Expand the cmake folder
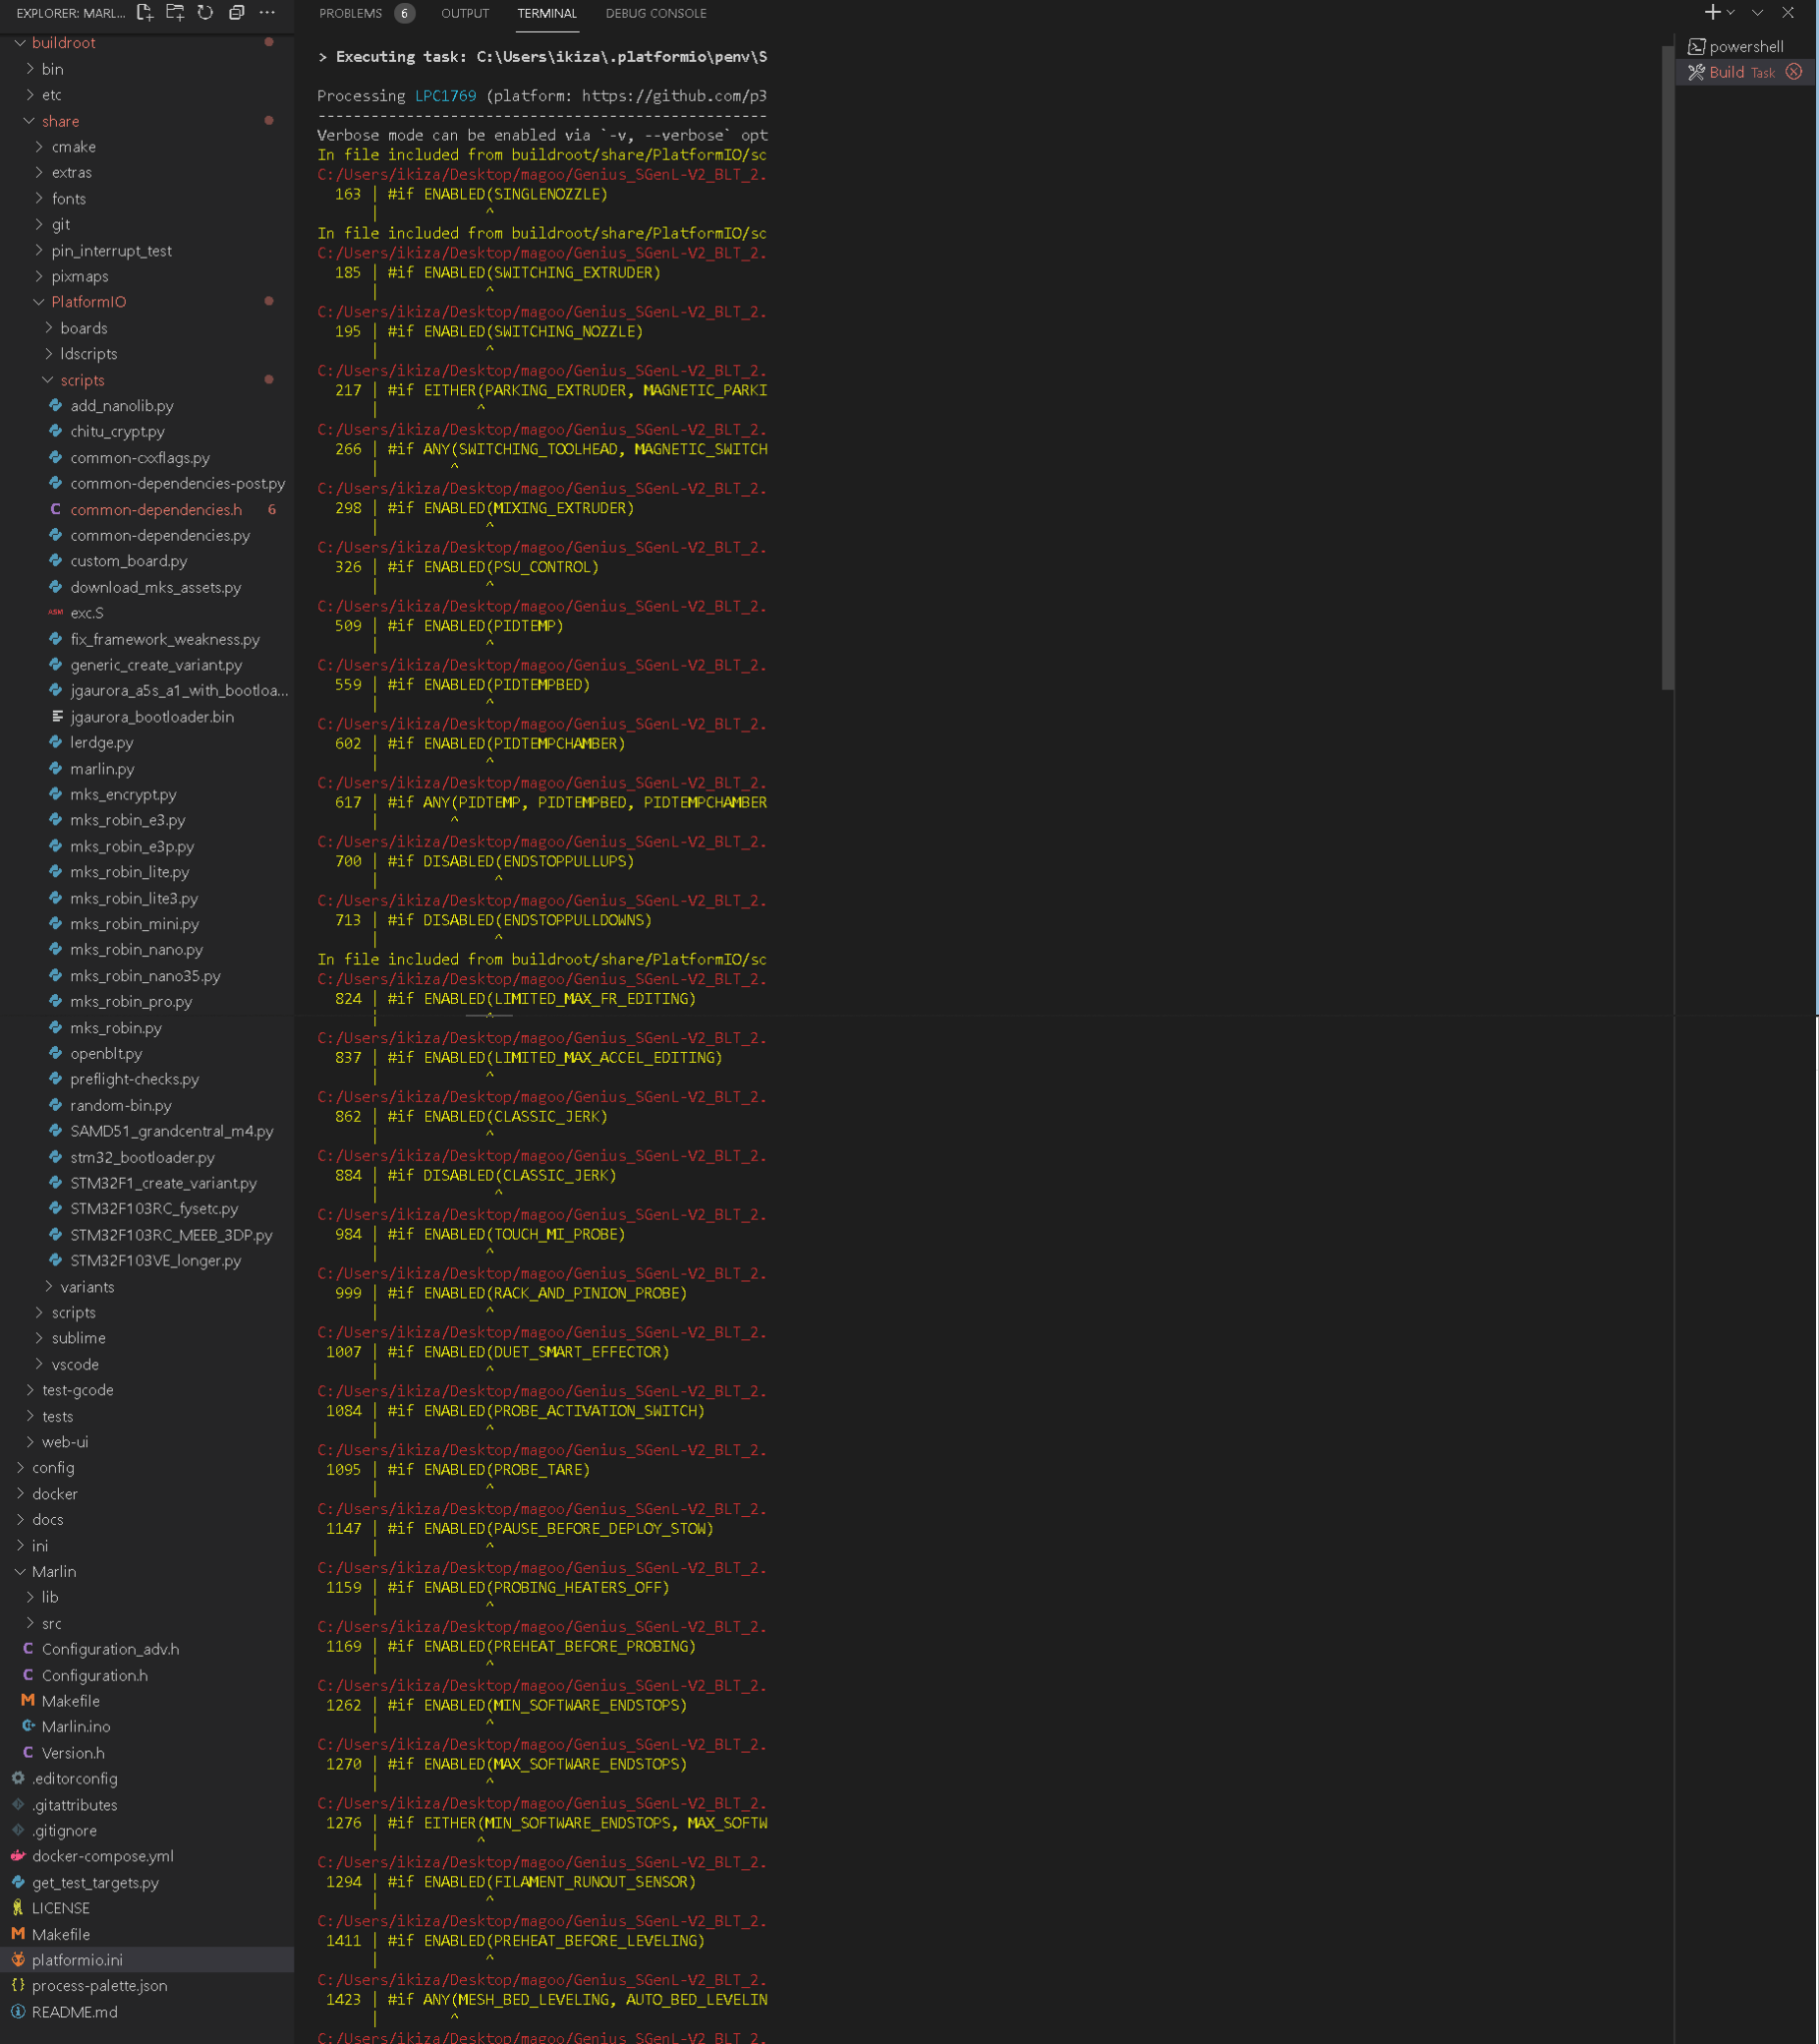Image resolution: width=1819 pixels, height=2044 pixels. point(40,147)
